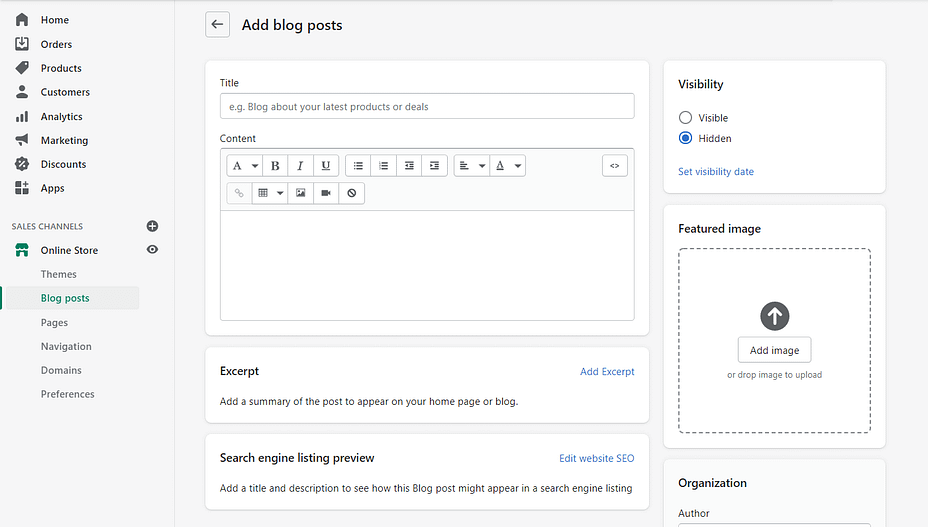The width and height of the screenshot is (928, 527).
Task: Open the text alignment dropdown
Action: pyautogui.click(x=472, y=166)
